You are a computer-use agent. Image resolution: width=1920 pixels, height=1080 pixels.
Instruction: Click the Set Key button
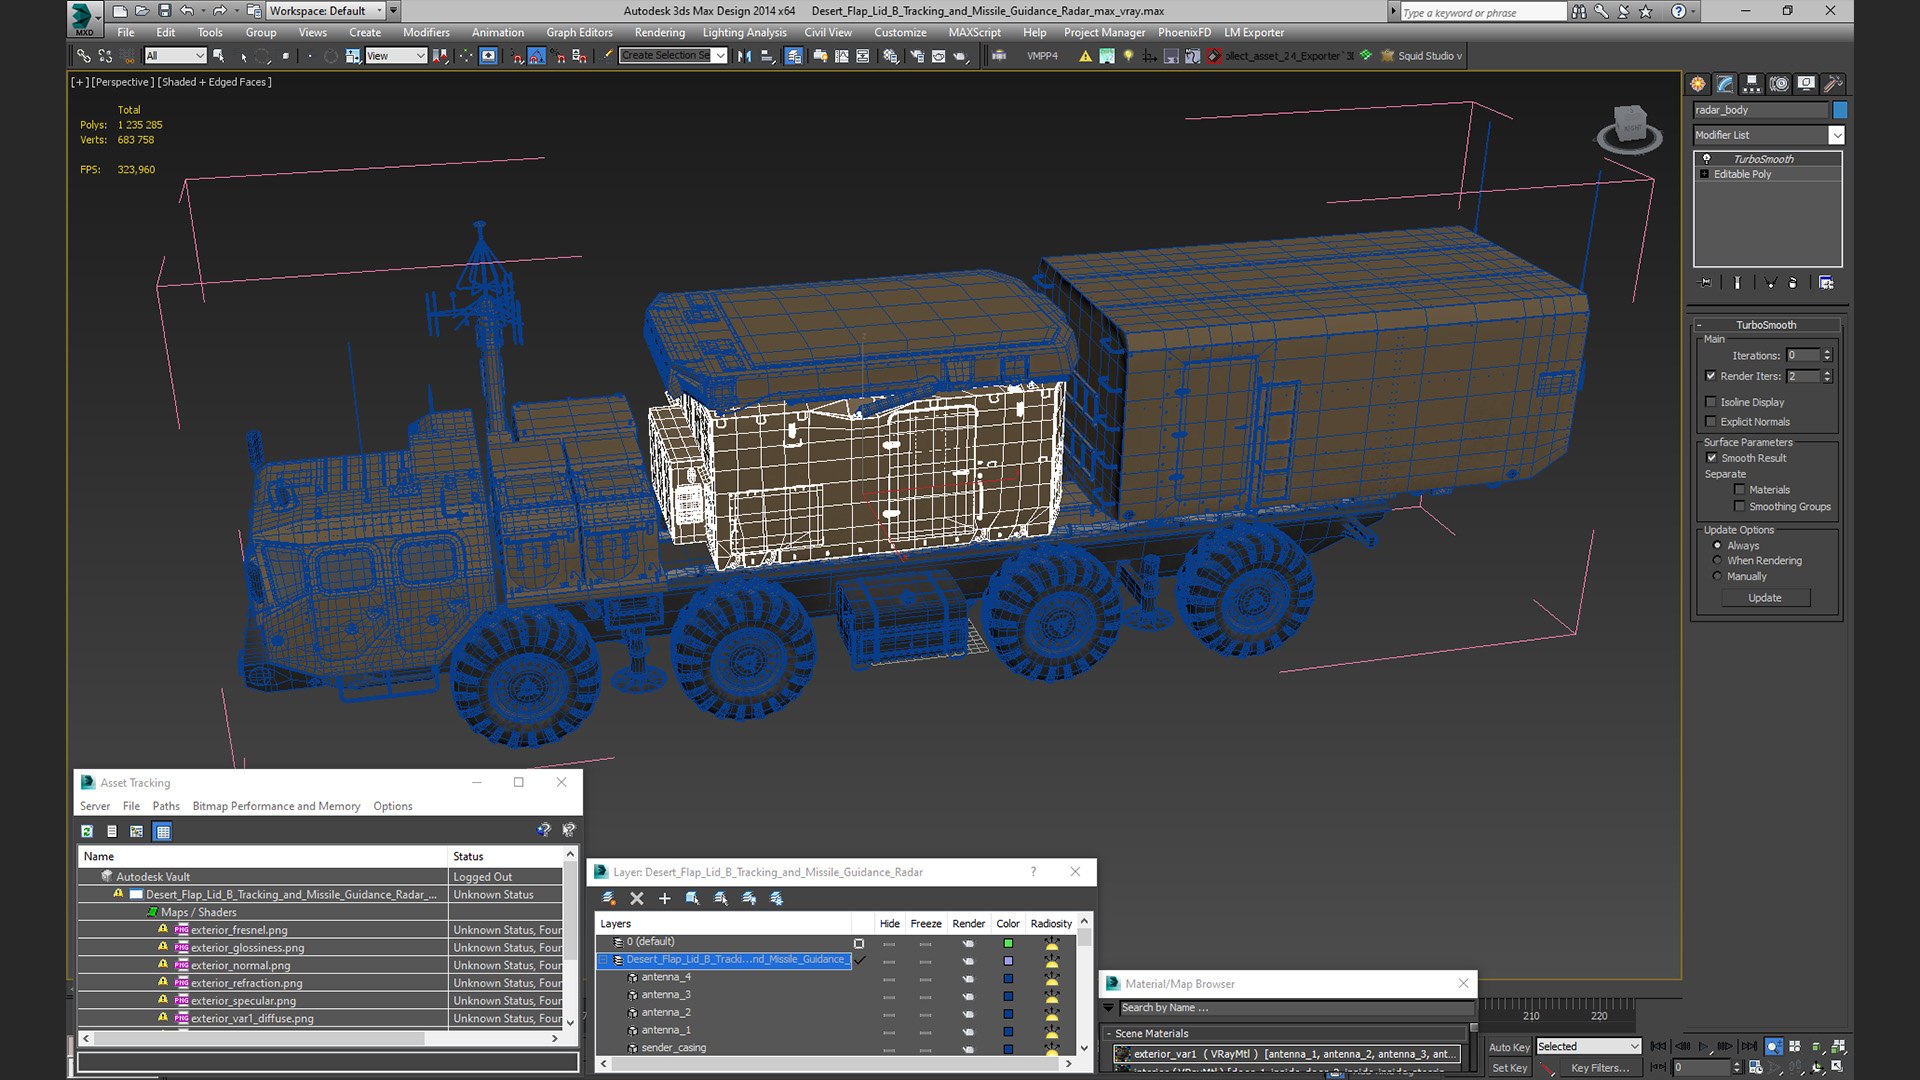pyautogui.click(x=1509, y=1068)
